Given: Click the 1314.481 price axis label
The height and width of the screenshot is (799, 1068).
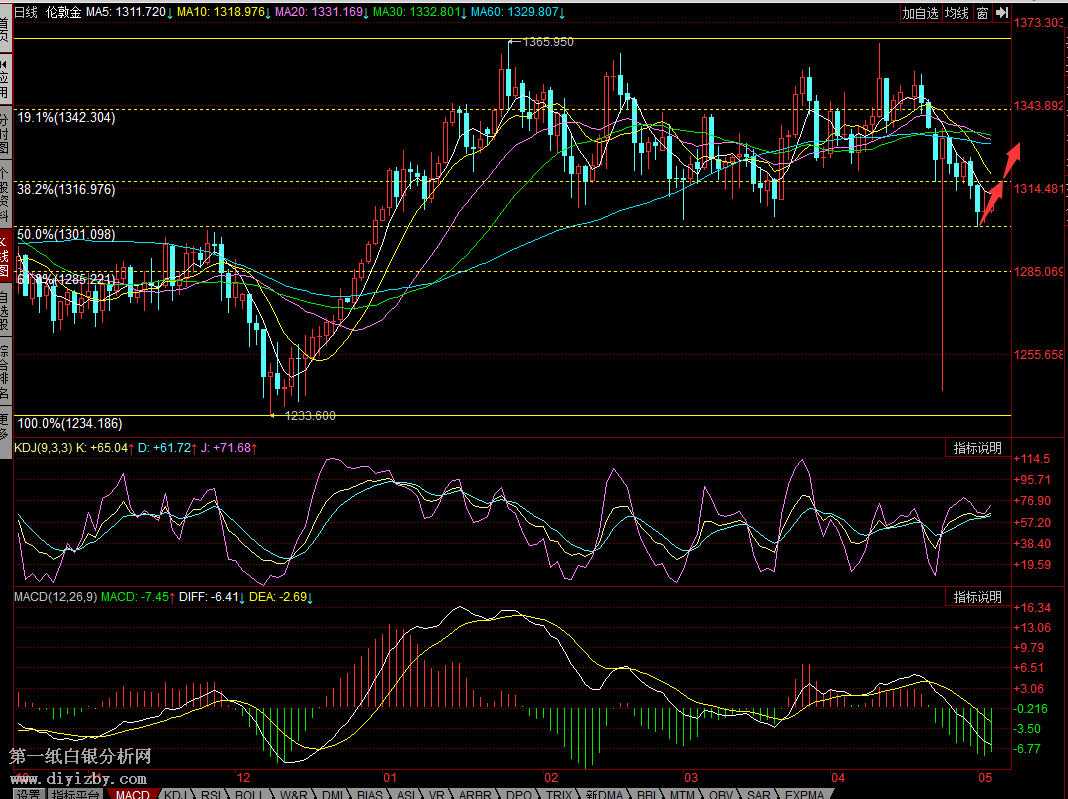Looking at the screenshot, I should click(x=1039, y=189).
